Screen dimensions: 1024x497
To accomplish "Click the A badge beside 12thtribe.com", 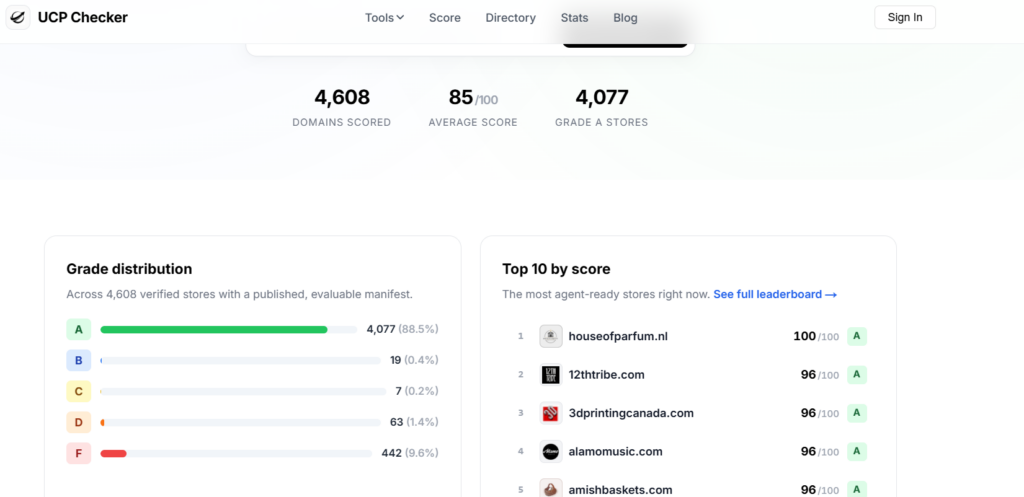I will click(x=857, y=375).
